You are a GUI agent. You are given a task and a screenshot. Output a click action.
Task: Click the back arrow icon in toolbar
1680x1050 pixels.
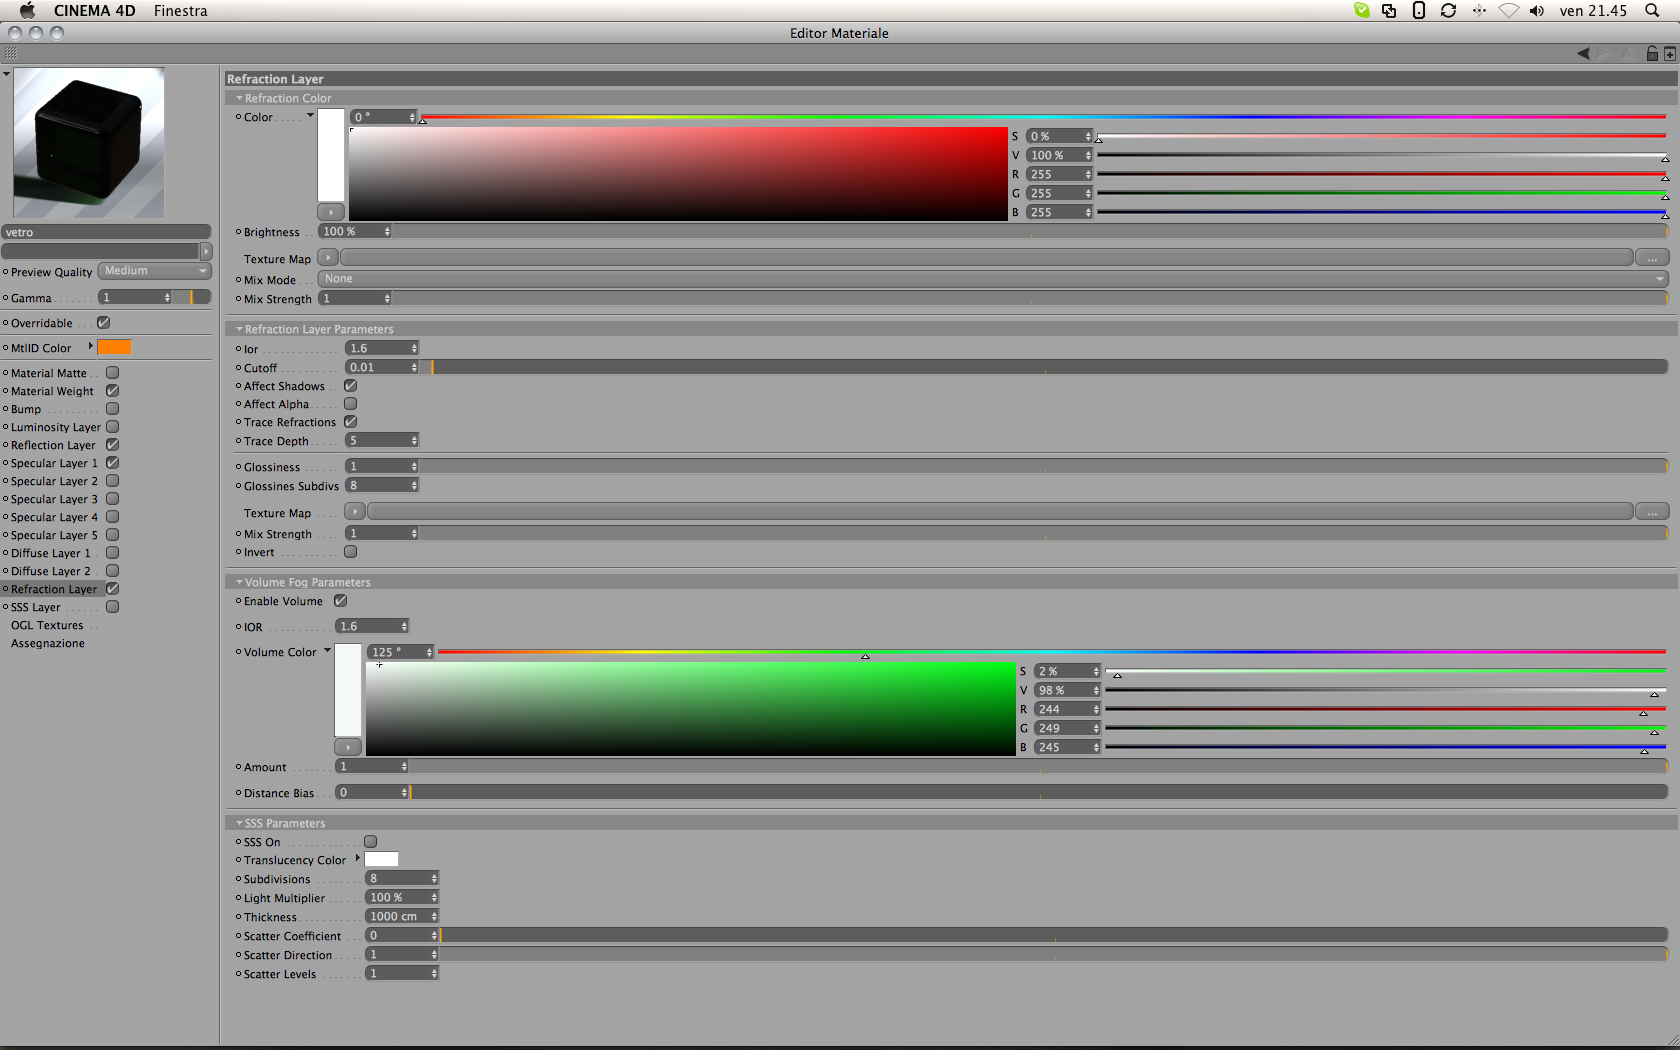(1583, 54)
